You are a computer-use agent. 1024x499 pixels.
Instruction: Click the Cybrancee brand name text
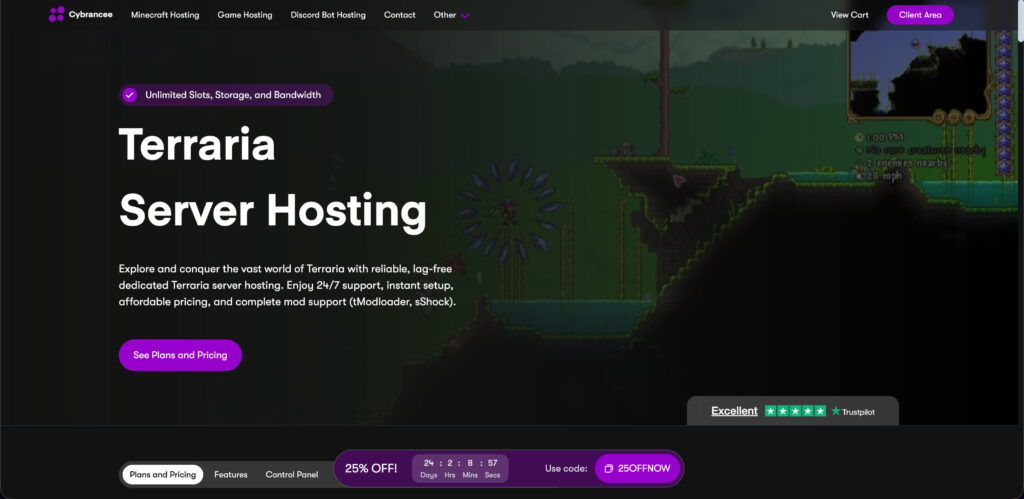point(90,15)
